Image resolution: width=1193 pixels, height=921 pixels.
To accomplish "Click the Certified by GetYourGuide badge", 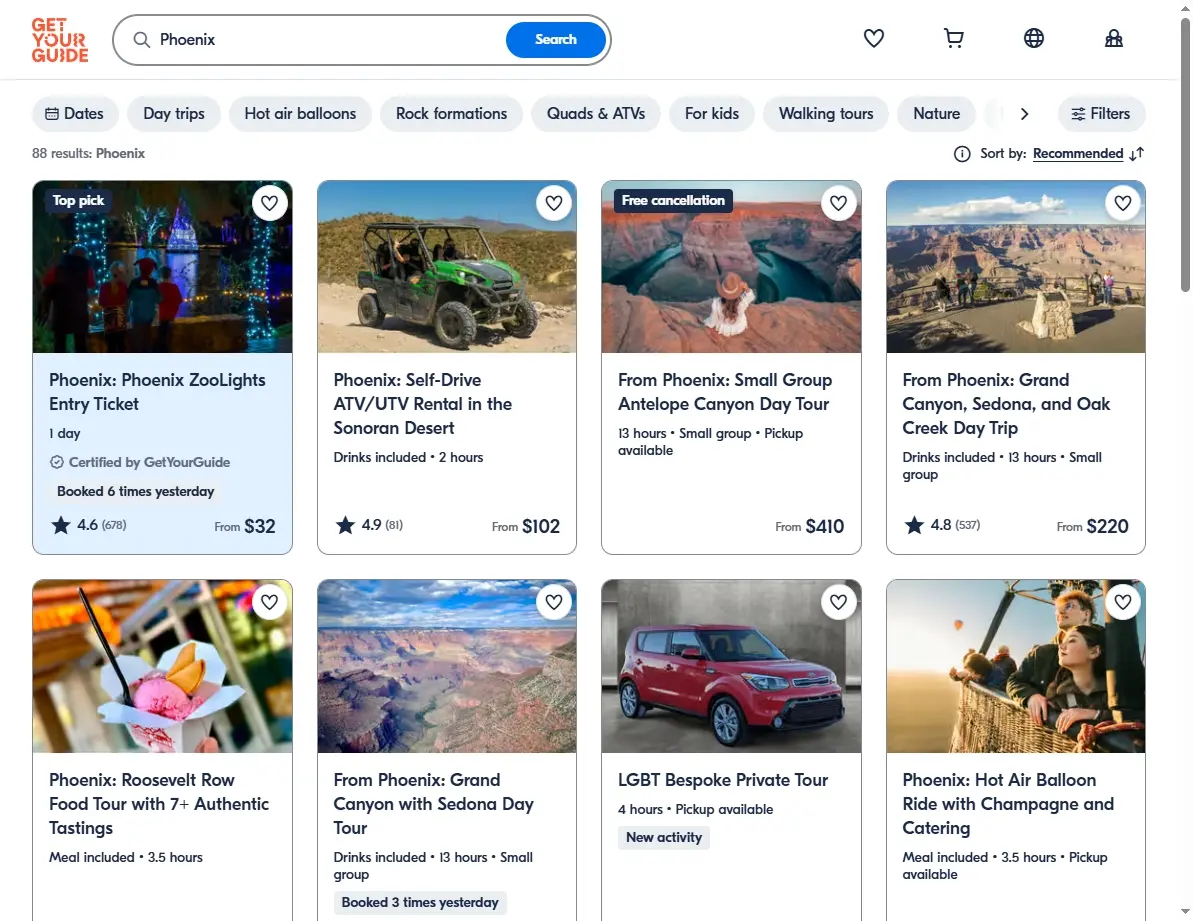I will 140,462.
